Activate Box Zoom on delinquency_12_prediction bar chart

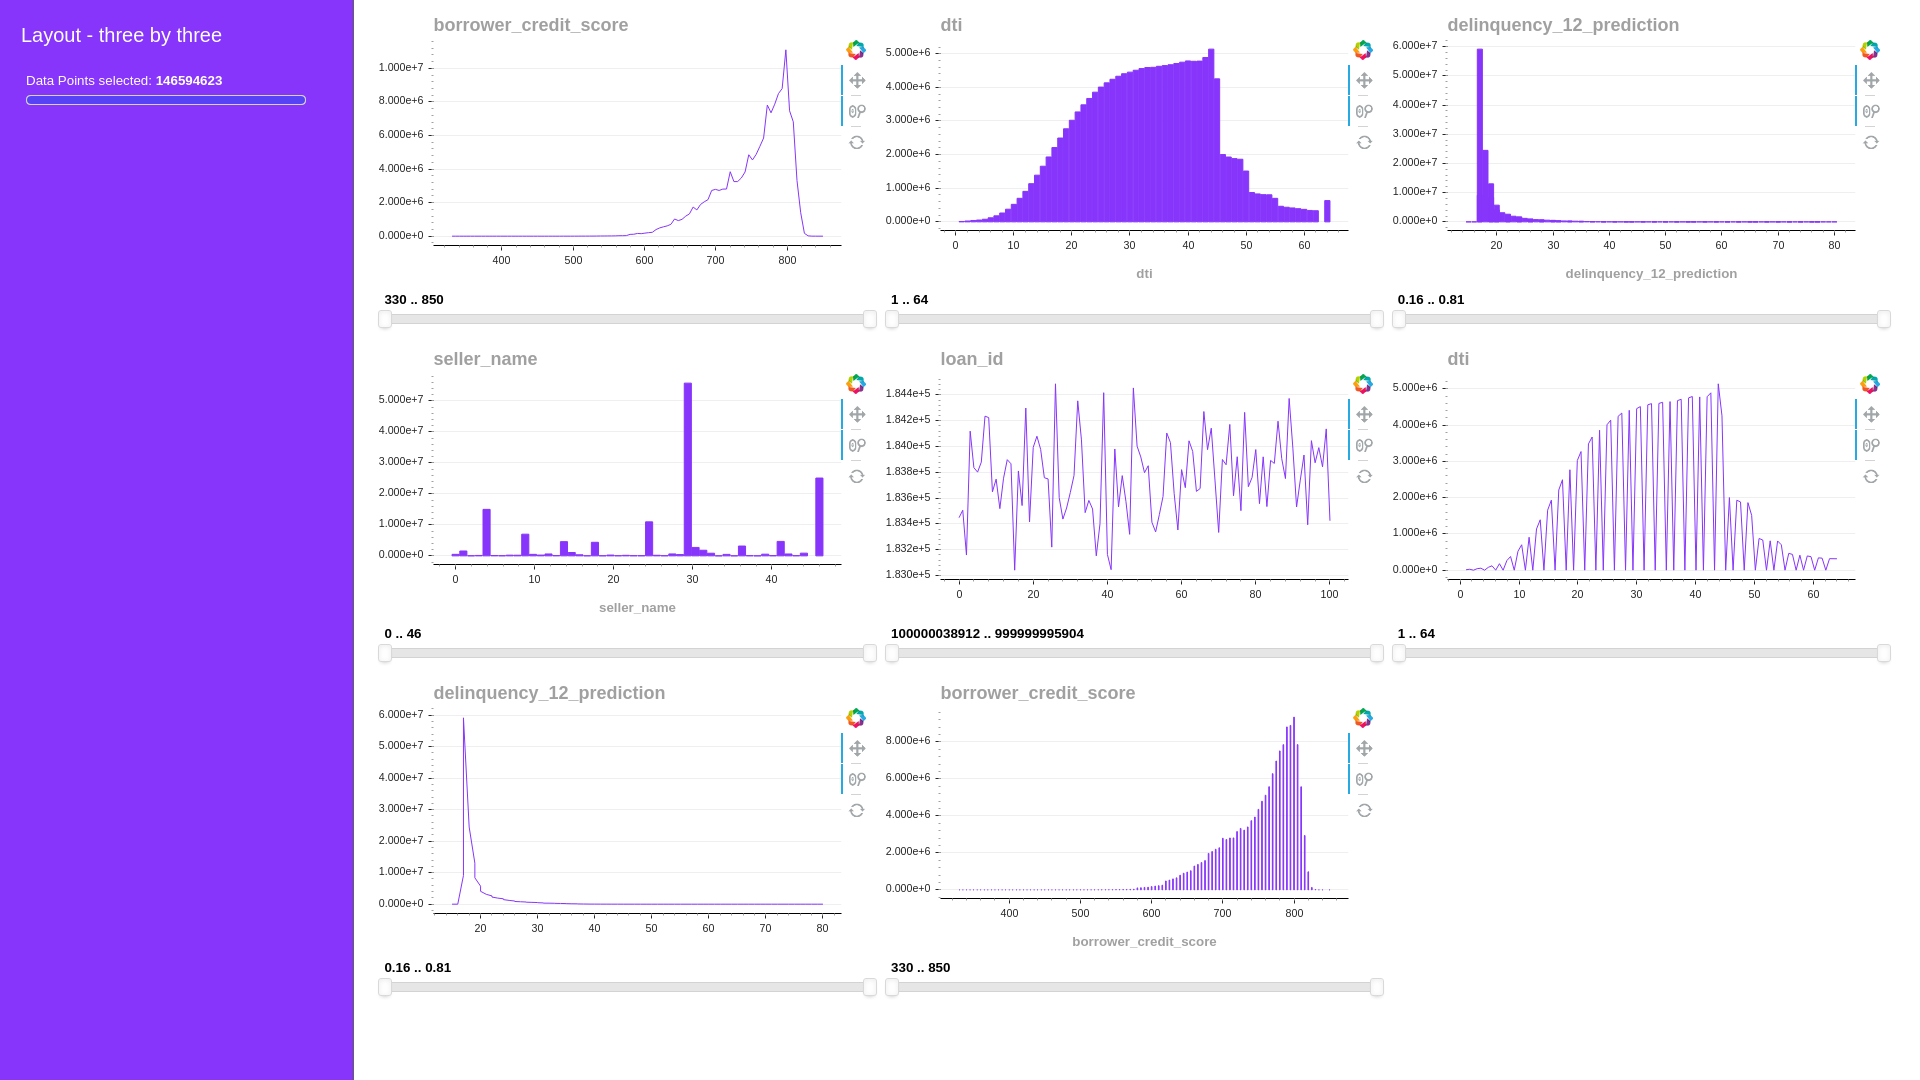[x=1871, y=112]
